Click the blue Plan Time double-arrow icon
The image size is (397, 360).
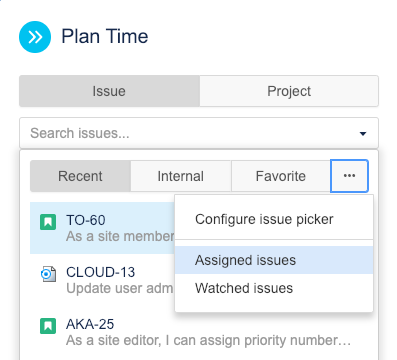[x=35, y=37]
